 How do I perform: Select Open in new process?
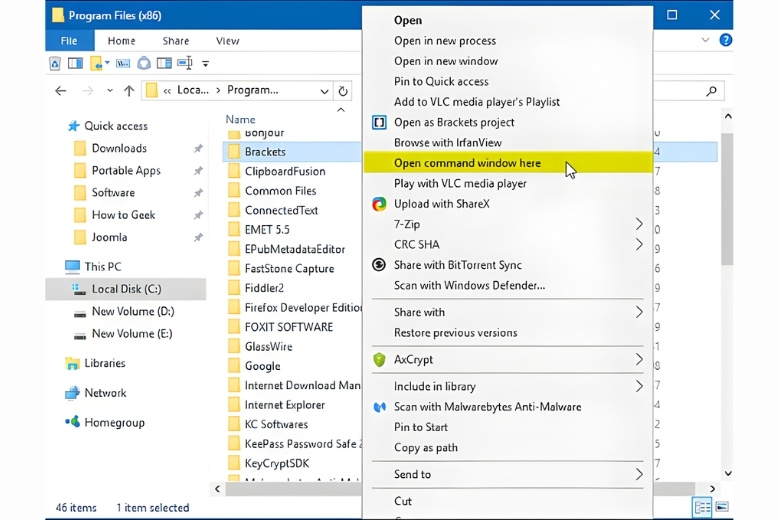(507, 41)
